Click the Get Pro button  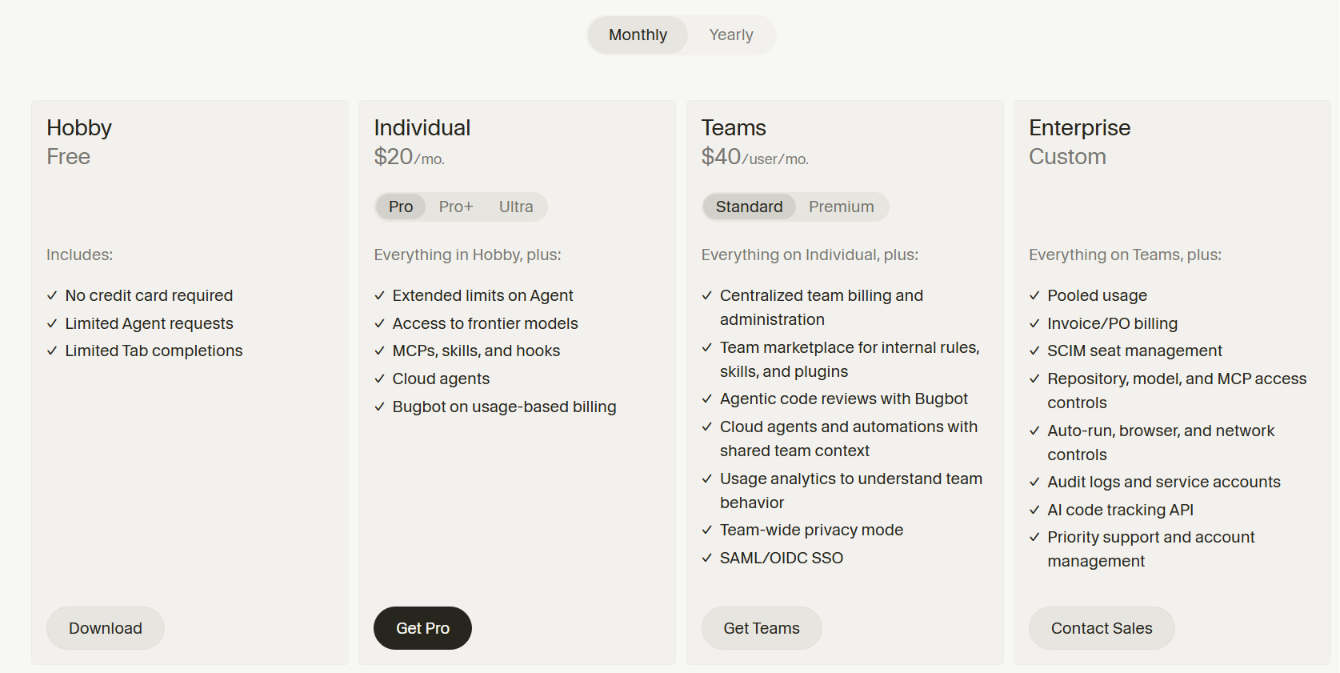click(423, 628)
